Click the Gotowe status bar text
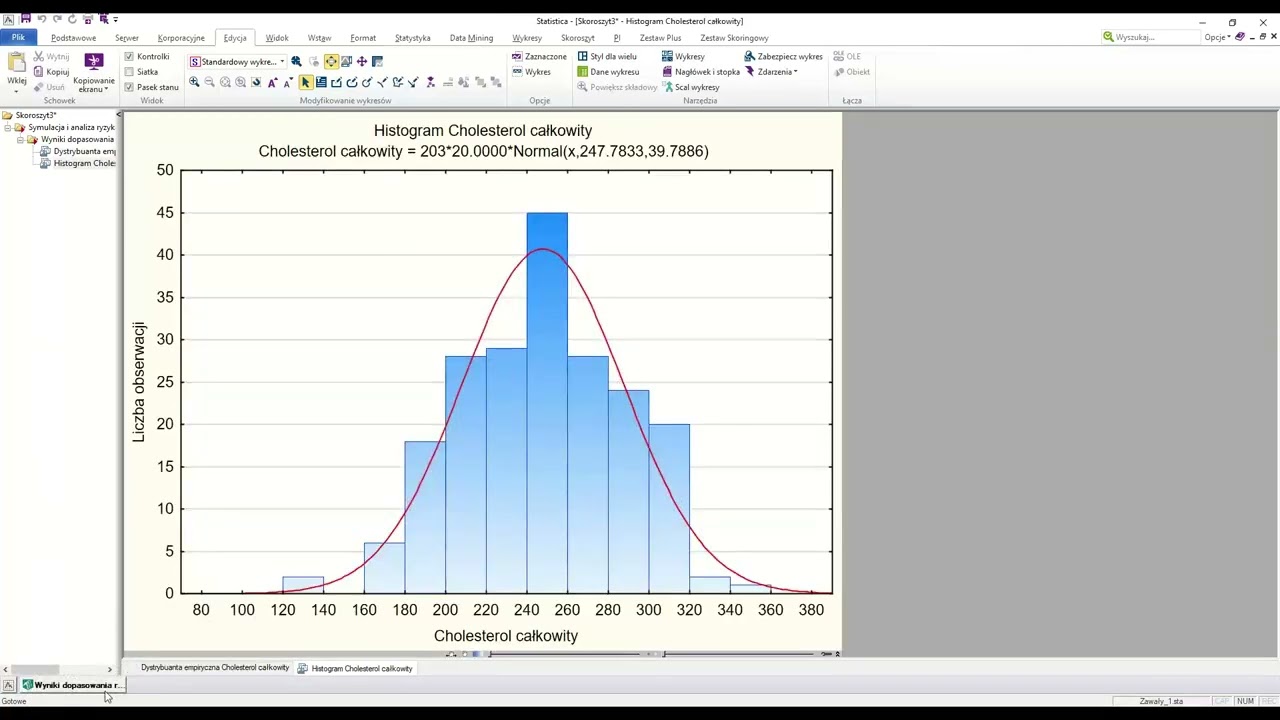Image resolution: width=1280 pixels, height=720 pixels. click(x=14, y=701)
